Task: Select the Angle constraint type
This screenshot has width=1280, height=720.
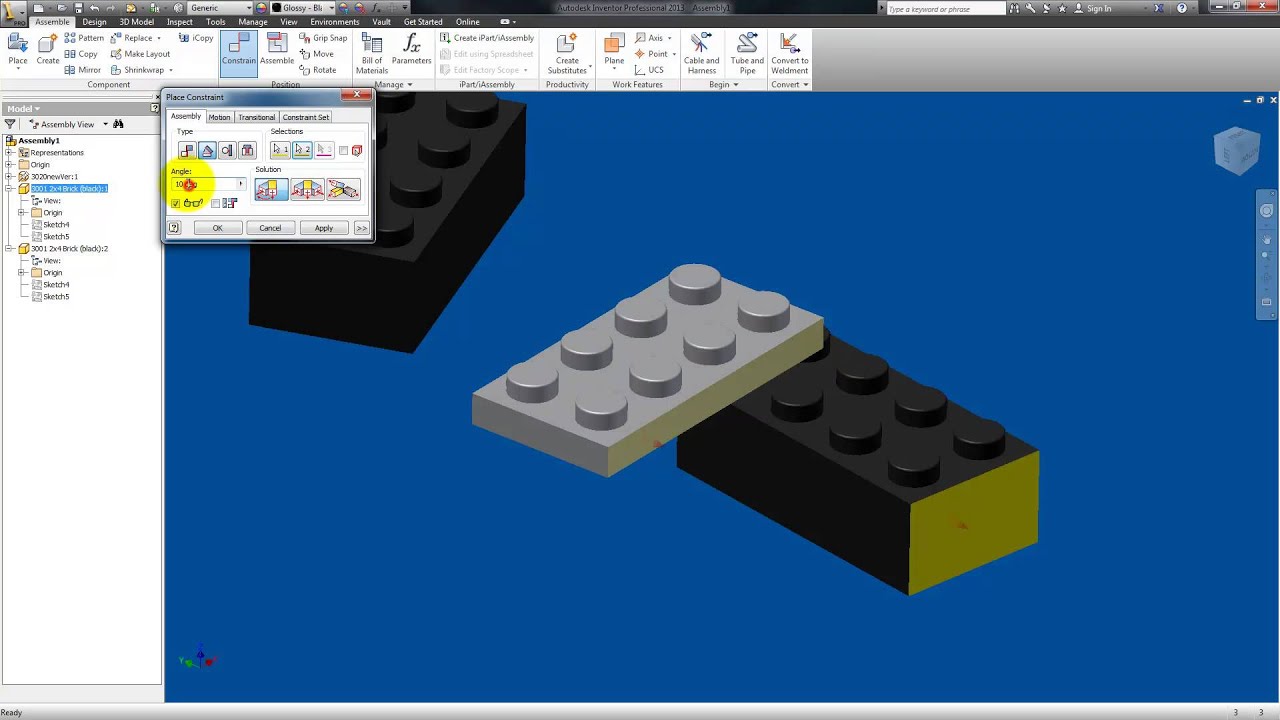Action: (x=207, y=150)
